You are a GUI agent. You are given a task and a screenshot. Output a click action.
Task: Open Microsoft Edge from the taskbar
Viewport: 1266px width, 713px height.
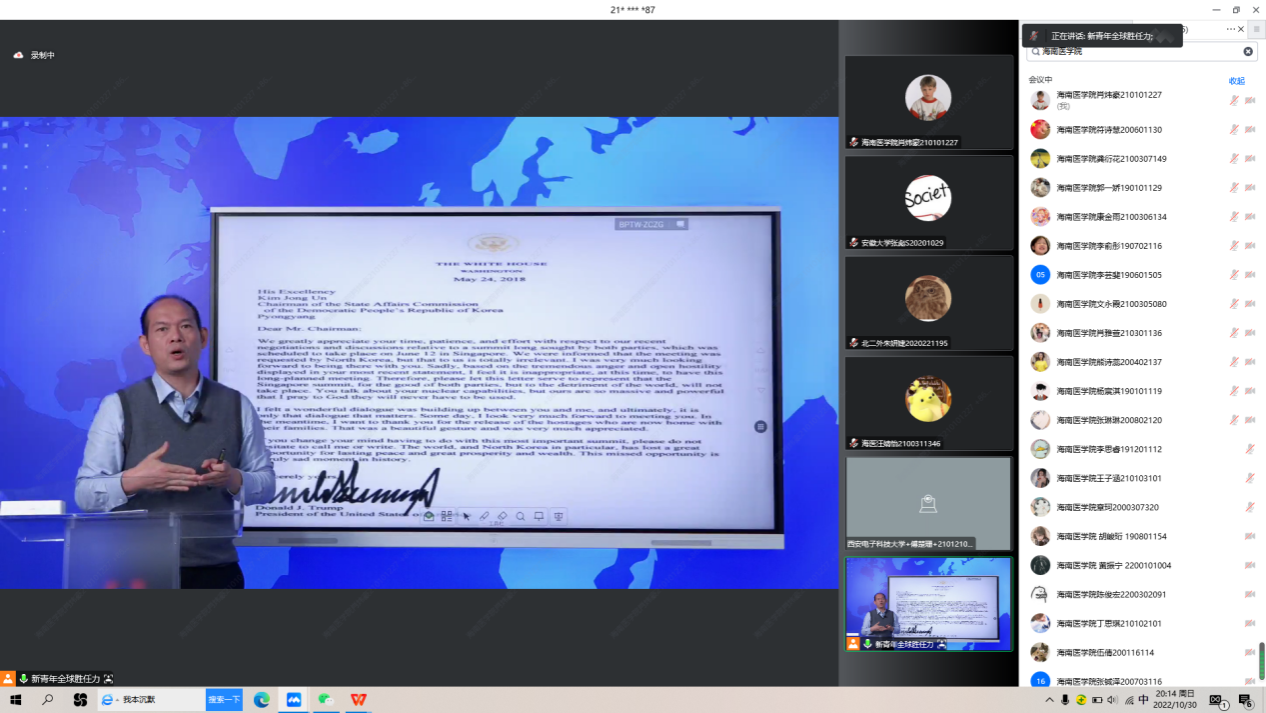262,700
